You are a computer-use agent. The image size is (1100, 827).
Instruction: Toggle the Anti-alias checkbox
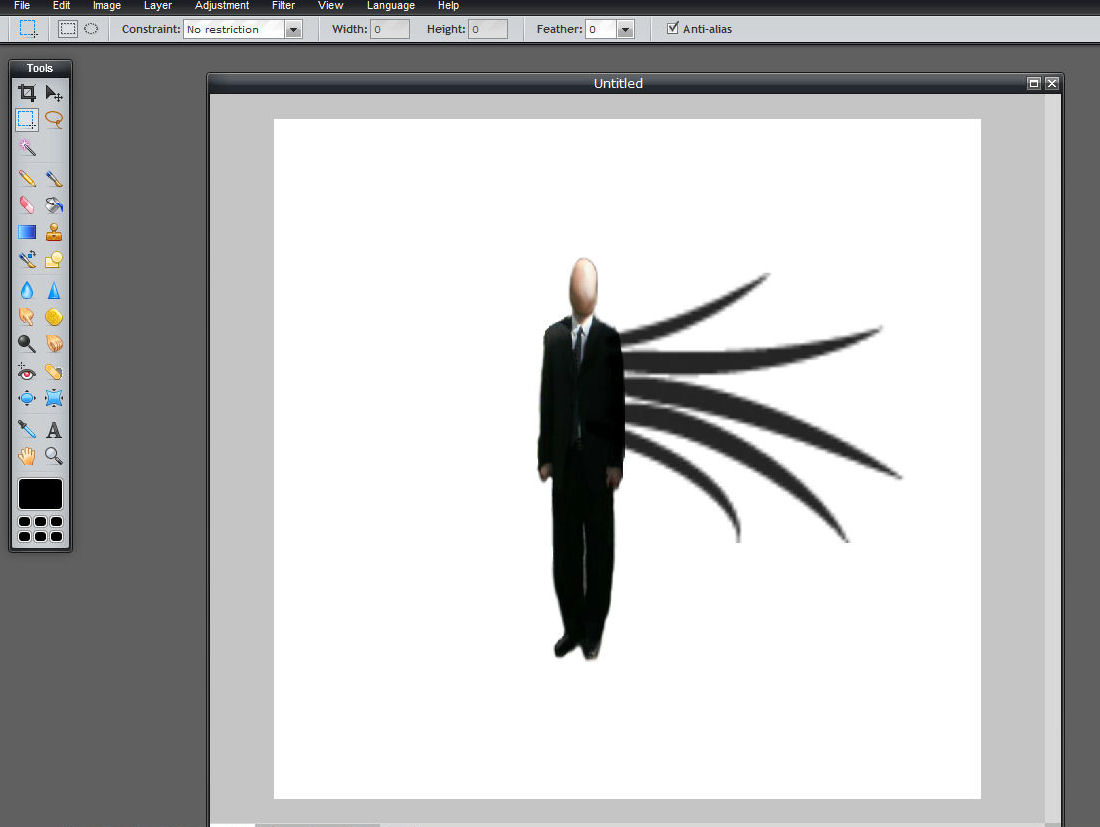[673, 28]
